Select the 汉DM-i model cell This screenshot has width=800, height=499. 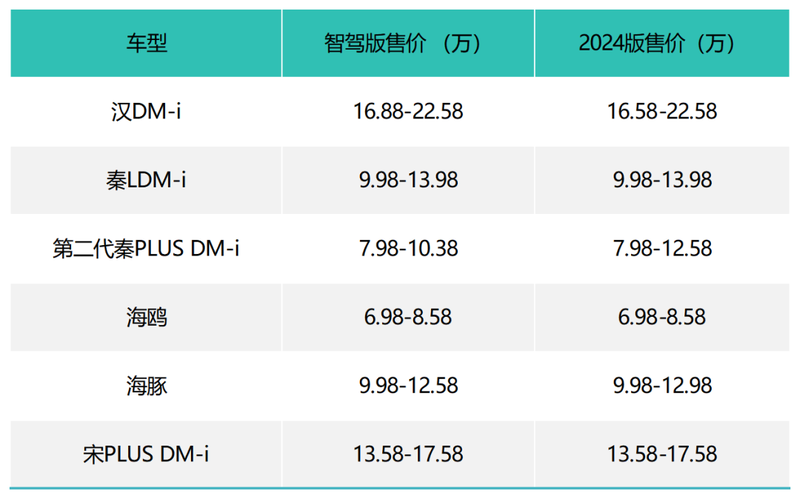[146, 112]
